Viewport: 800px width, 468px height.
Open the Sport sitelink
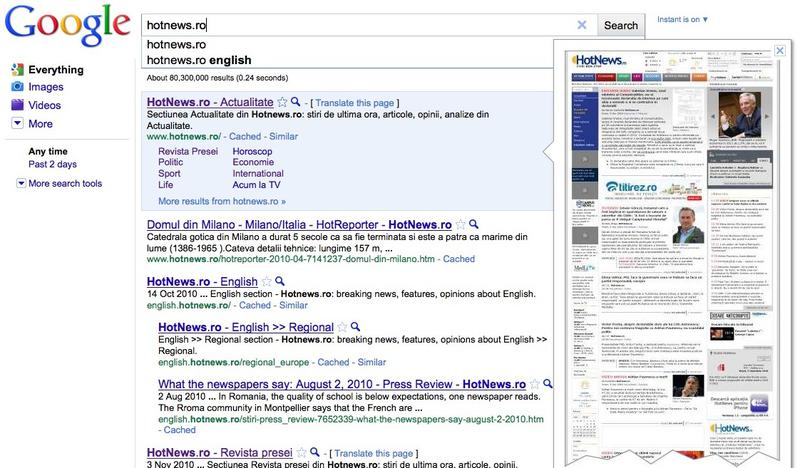[x=169, y=174]
